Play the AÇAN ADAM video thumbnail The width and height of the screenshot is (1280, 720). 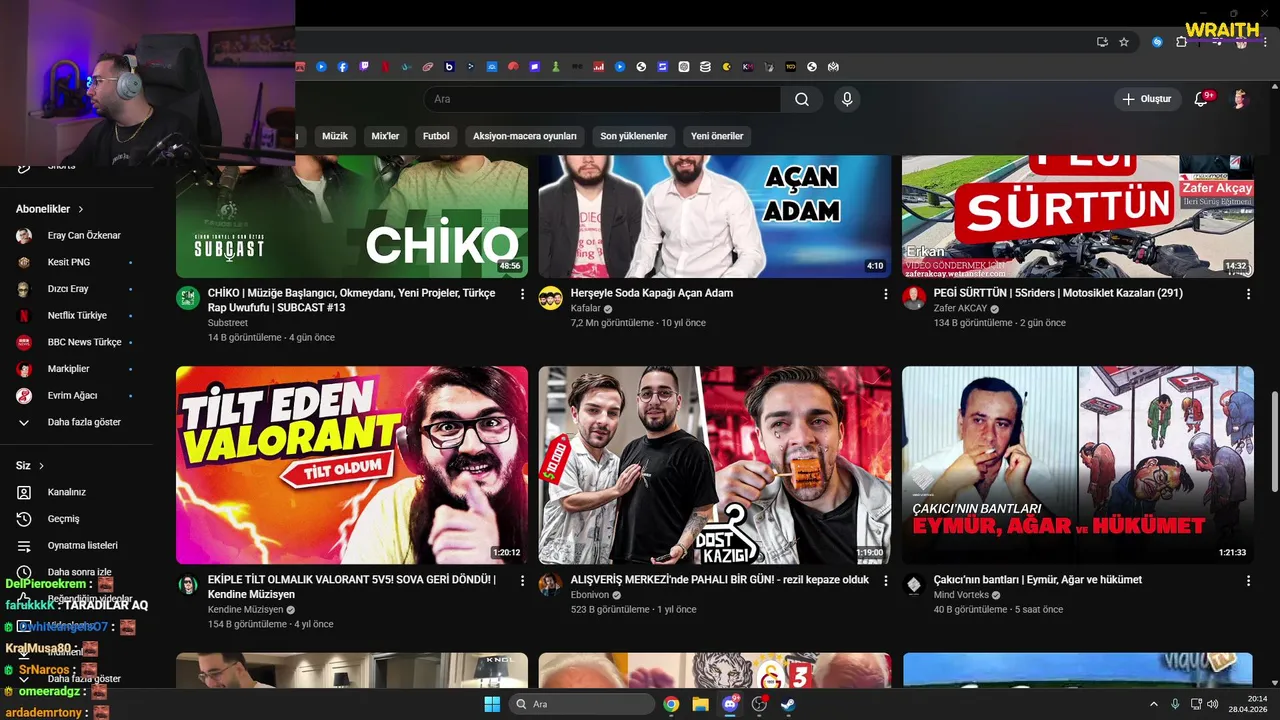click(x=715, y=216)
